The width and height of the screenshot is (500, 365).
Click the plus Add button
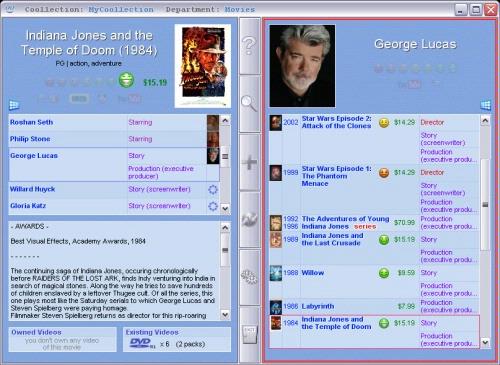[x=250, y=162]
